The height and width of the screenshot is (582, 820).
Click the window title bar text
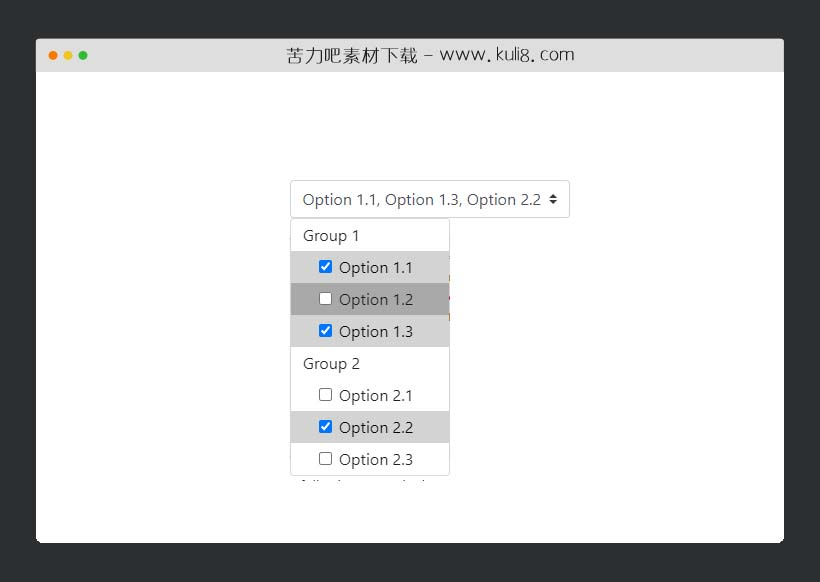coord(430,55)
